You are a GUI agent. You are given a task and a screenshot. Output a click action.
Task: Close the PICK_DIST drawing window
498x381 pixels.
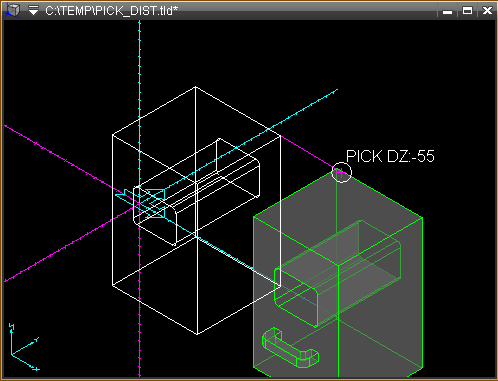pyautogui.click(x=487, y=11)
